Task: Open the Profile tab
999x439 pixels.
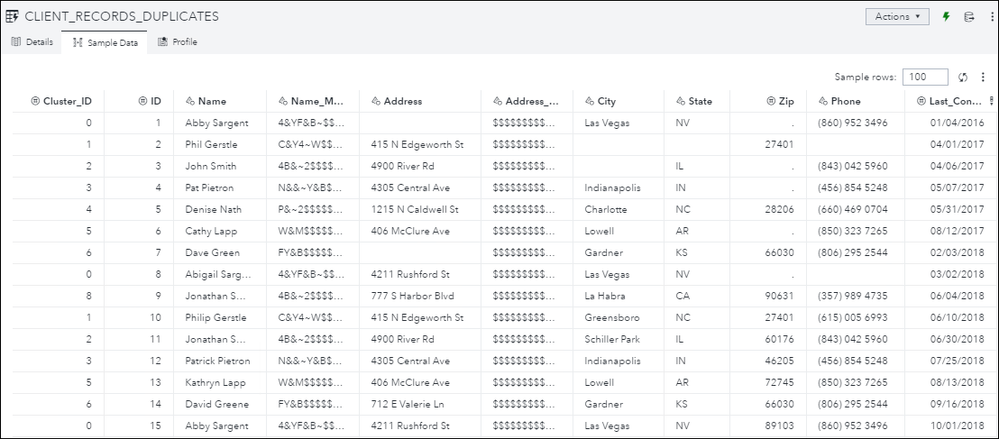Action: point(177,42)
